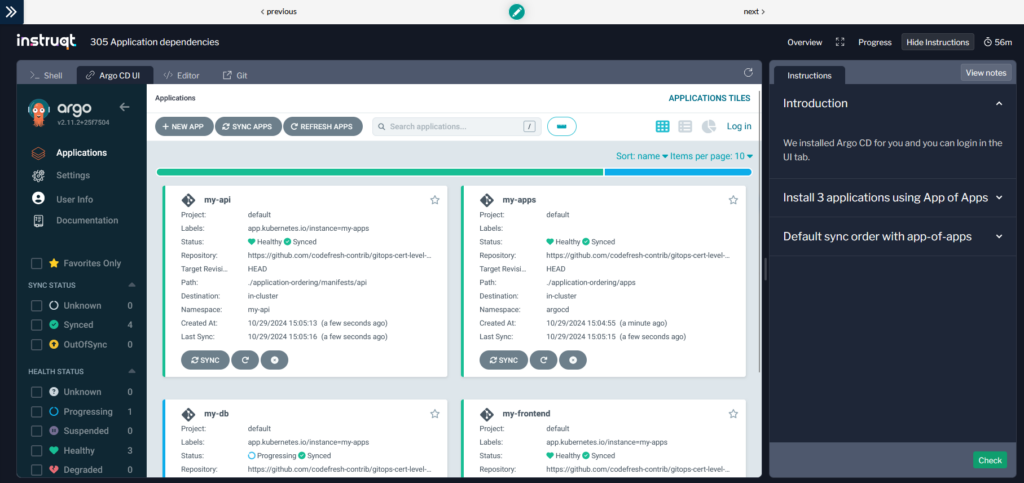Click the Search applications input field
The image size is (1024, 483).
456,127
